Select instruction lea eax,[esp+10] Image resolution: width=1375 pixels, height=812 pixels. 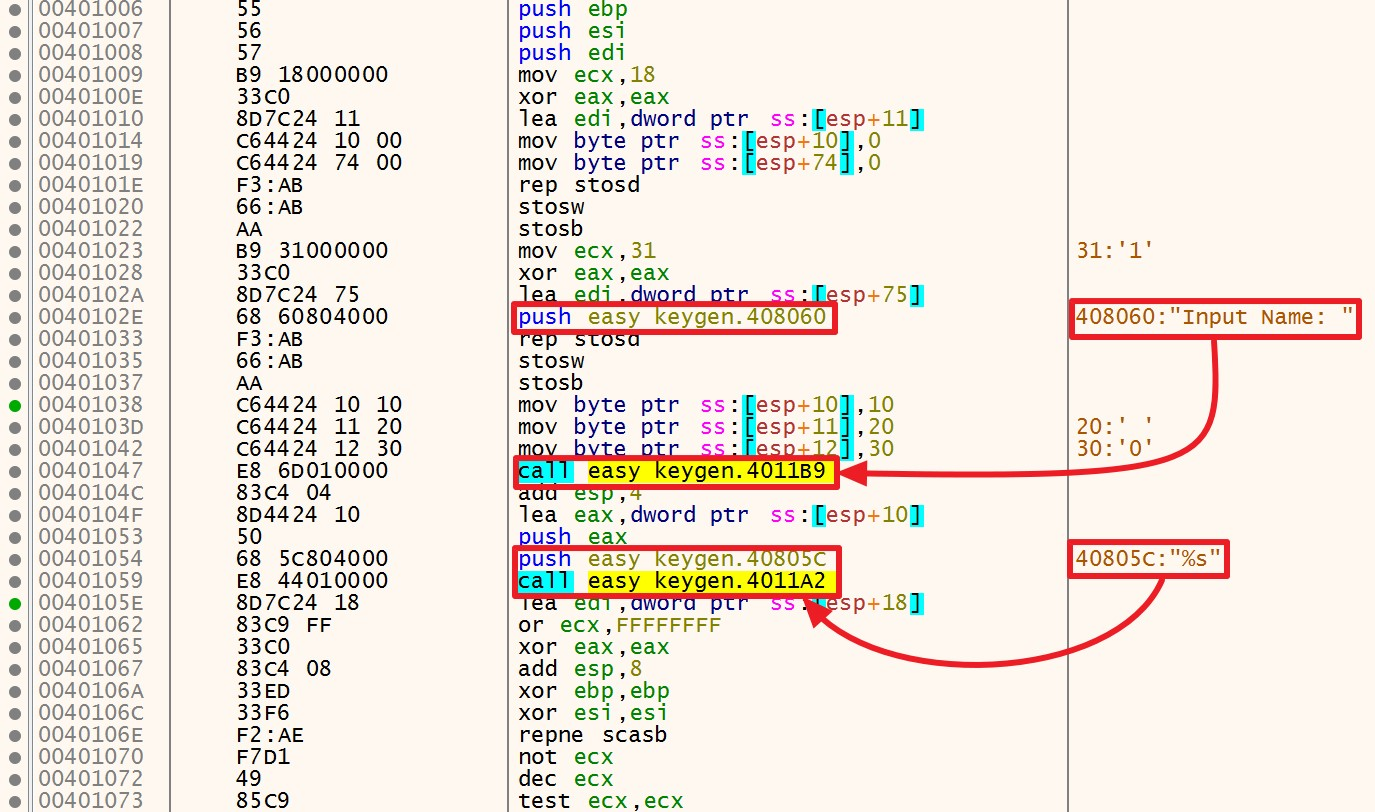pos(721,515)
